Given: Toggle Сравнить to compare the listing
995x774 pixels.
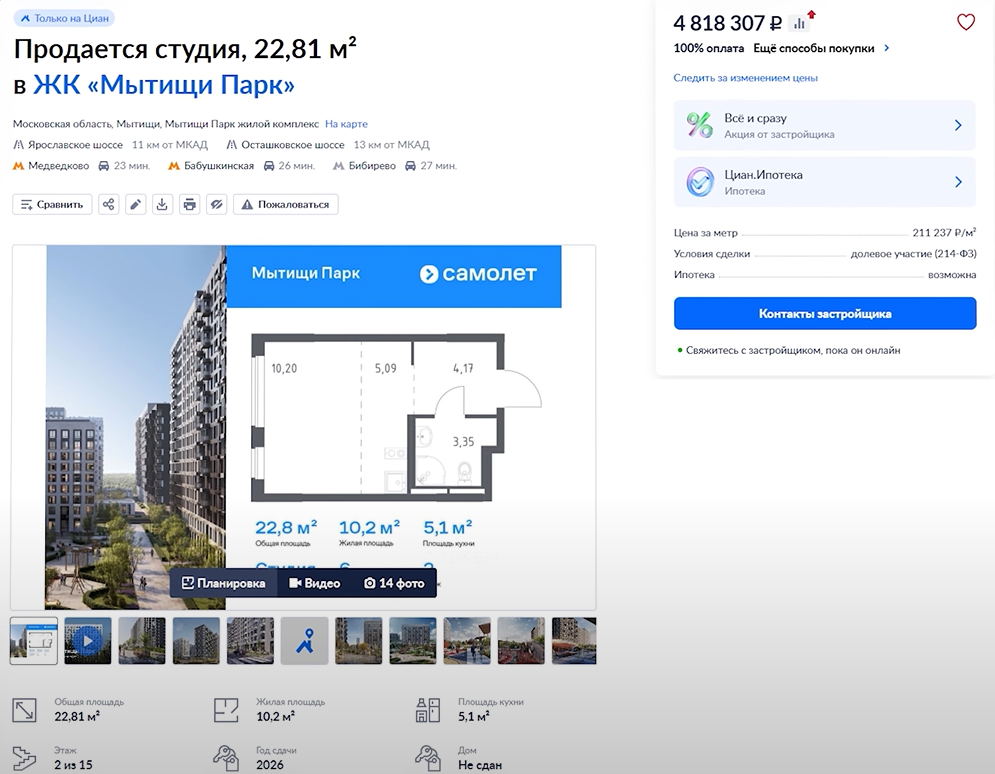Looking at the screenshot, I should [52, 204].
